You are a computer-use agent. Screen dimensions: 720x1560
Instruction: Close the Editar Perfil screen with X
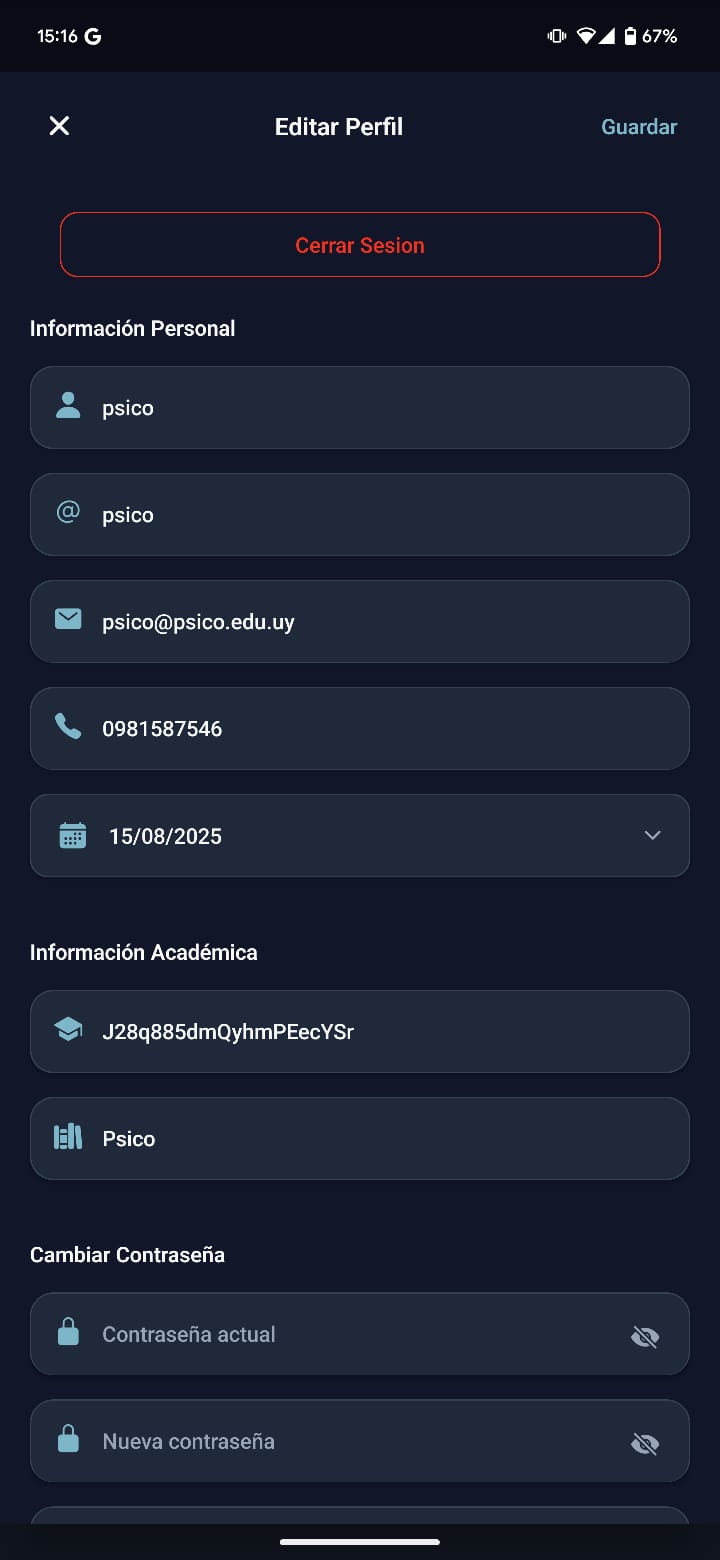click(60, 126)
